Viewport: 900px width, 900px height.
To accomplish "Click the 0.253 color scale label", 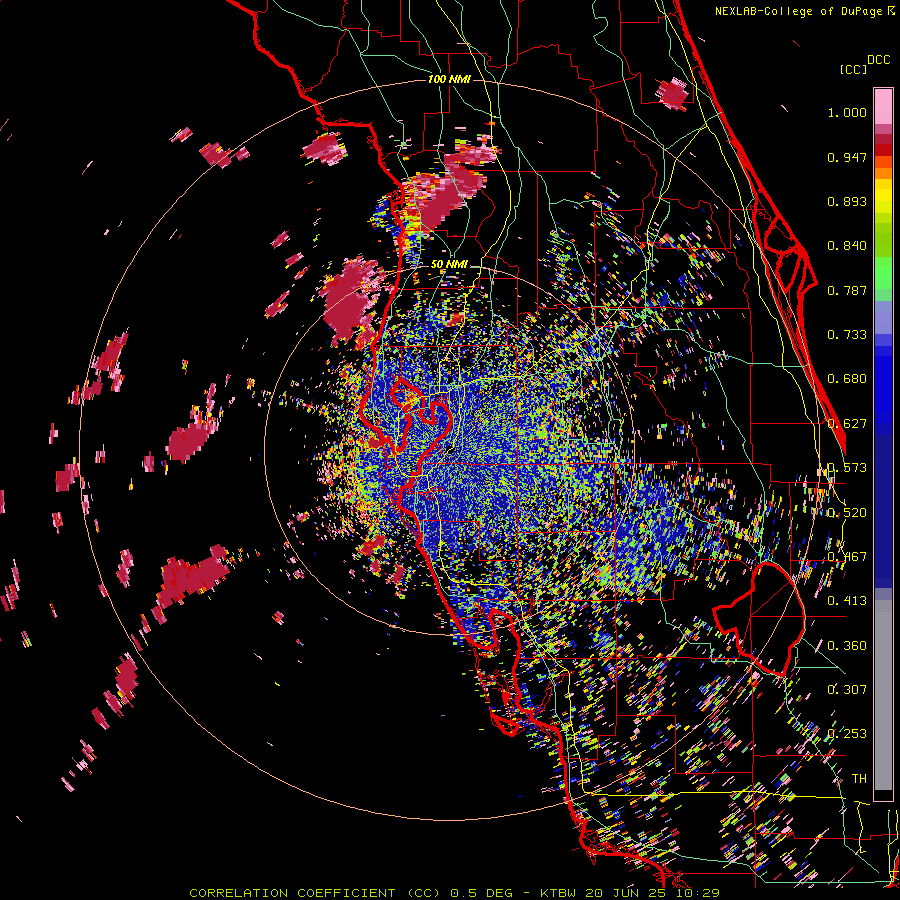I will coord(847,734).
